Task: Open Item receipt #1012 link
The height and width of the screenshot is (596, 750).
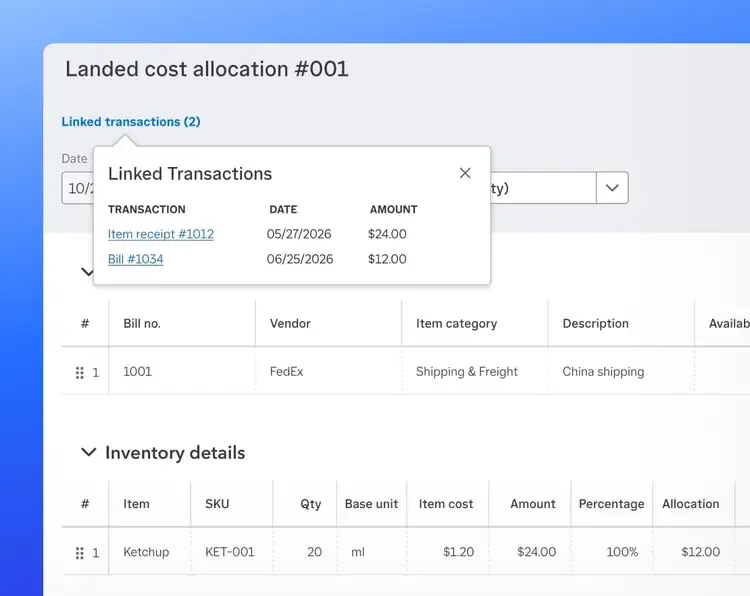Action: [161, 234]
